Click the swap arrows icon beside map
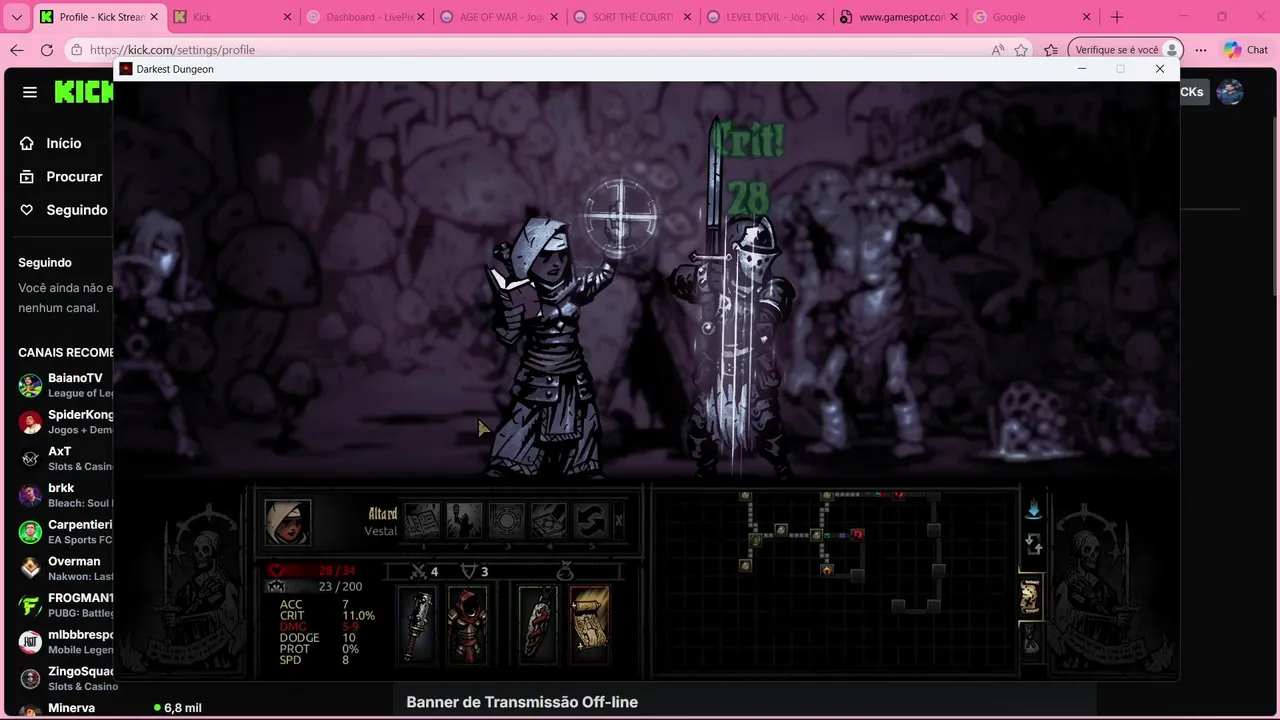The height and width of the screenshot is (720, 1280). [1034, 545]
